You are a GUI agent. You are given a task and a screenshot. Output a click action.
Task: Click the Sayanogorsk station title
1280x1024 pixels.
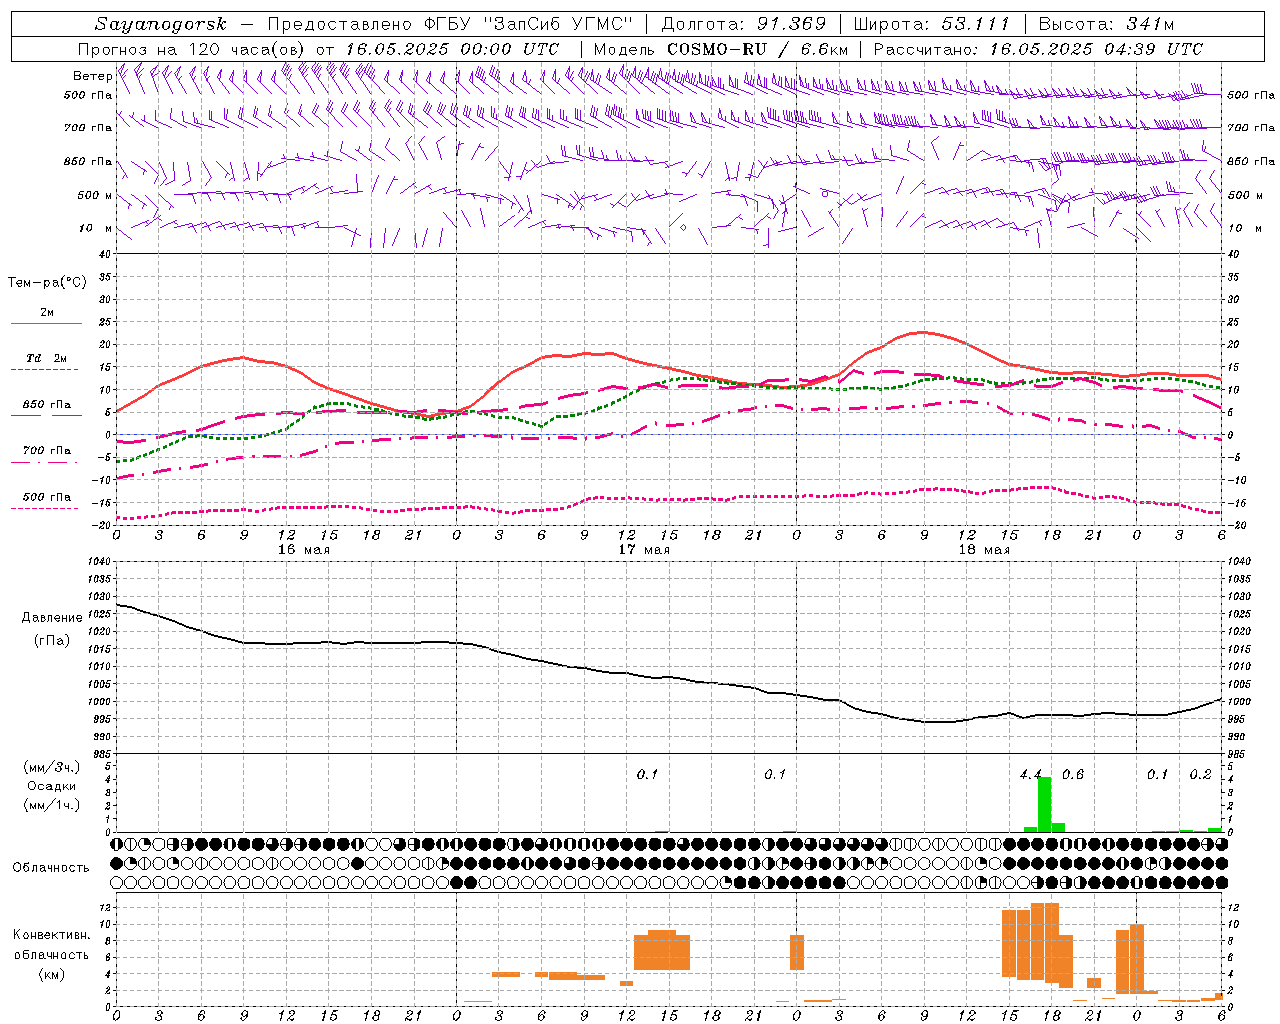click(x=160, y=24)
